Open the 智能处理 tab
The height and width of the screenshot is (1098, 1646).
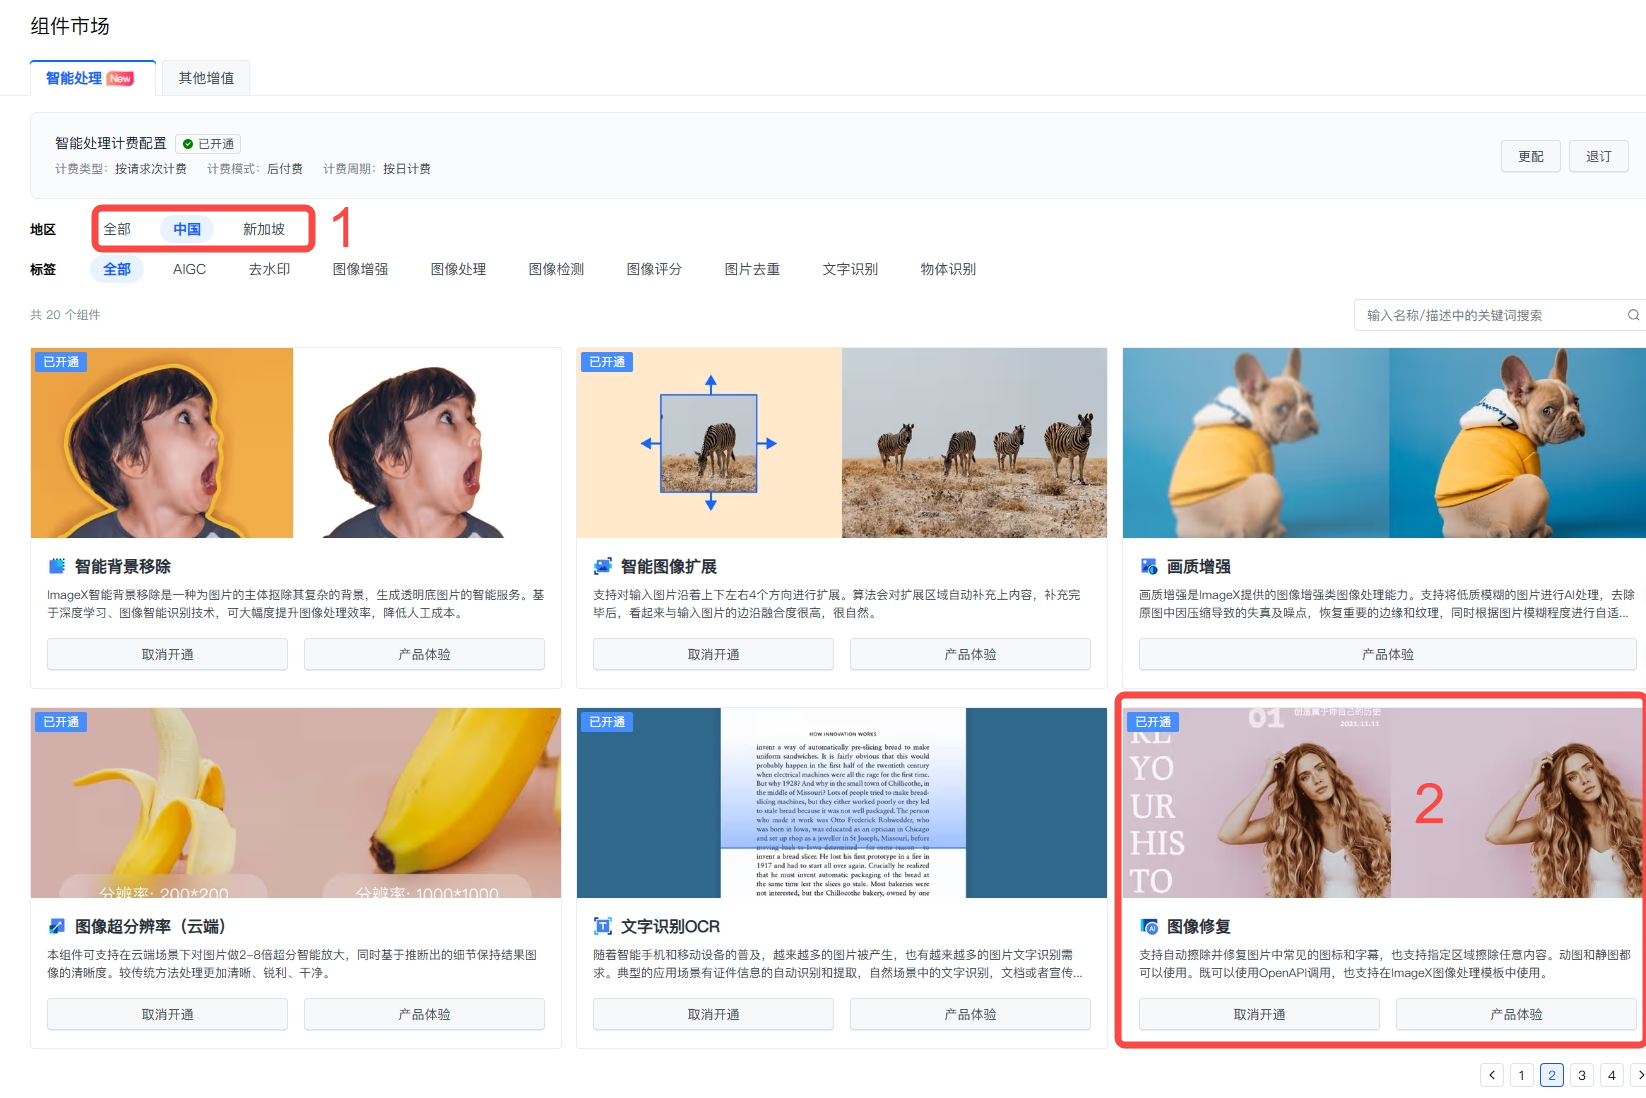[x=90, y=78]
